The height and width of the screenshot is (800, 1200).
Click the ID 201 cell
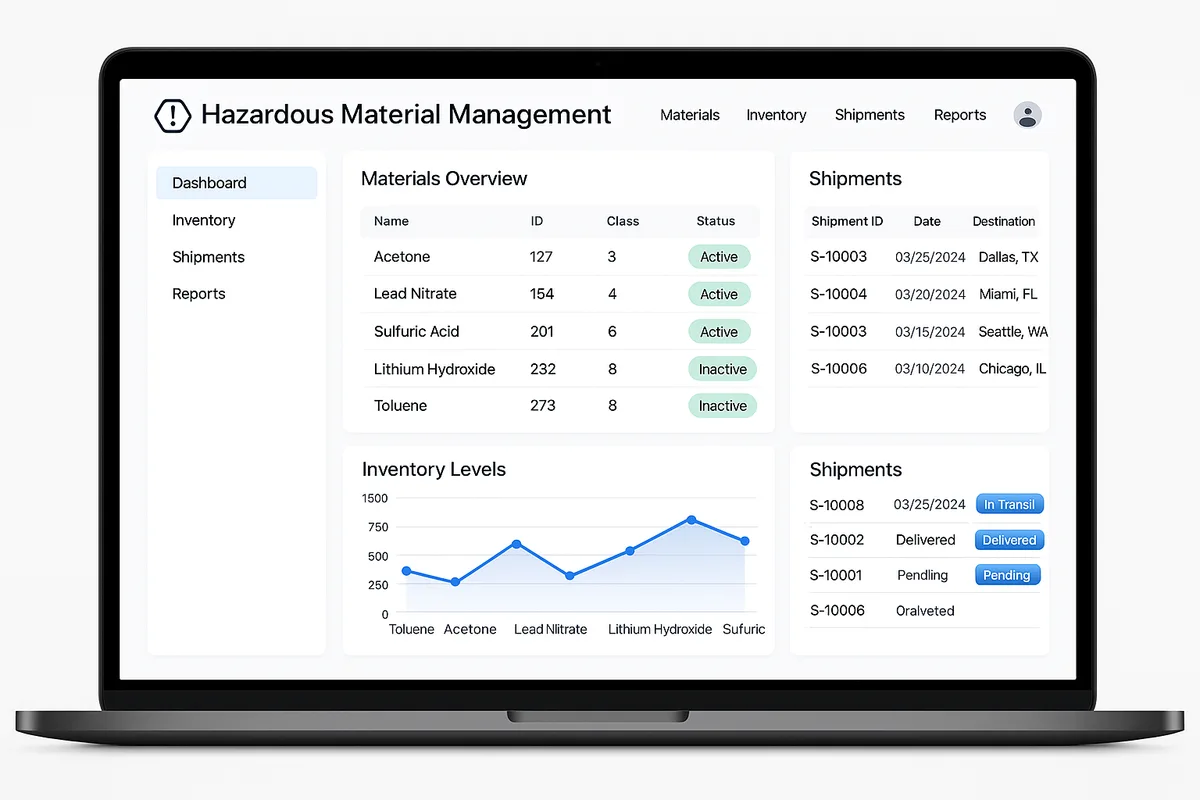542,332
